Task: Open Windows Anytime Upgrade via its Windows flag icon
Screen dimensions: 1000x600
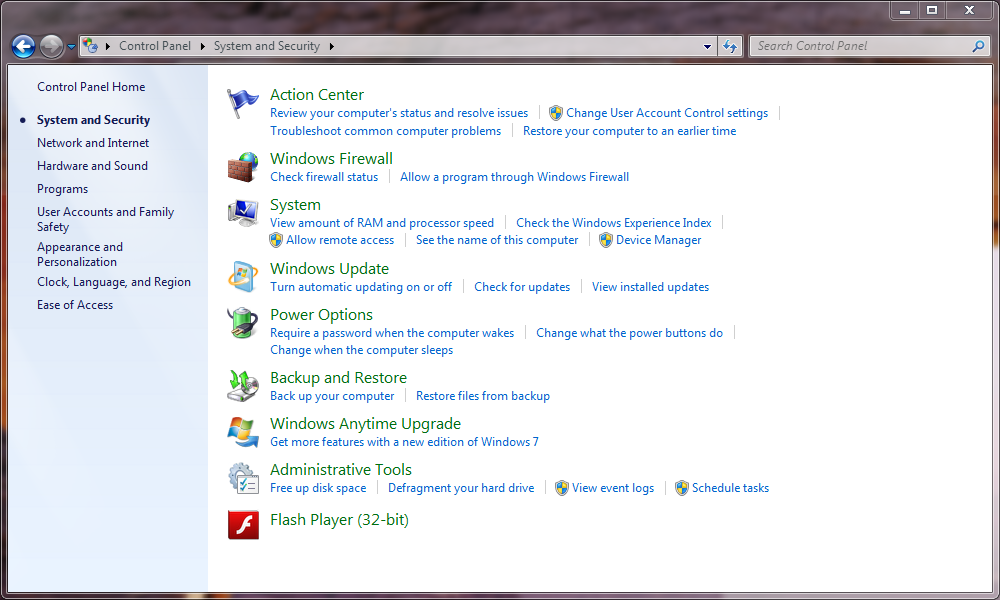Action: click(x=243, y=432)
